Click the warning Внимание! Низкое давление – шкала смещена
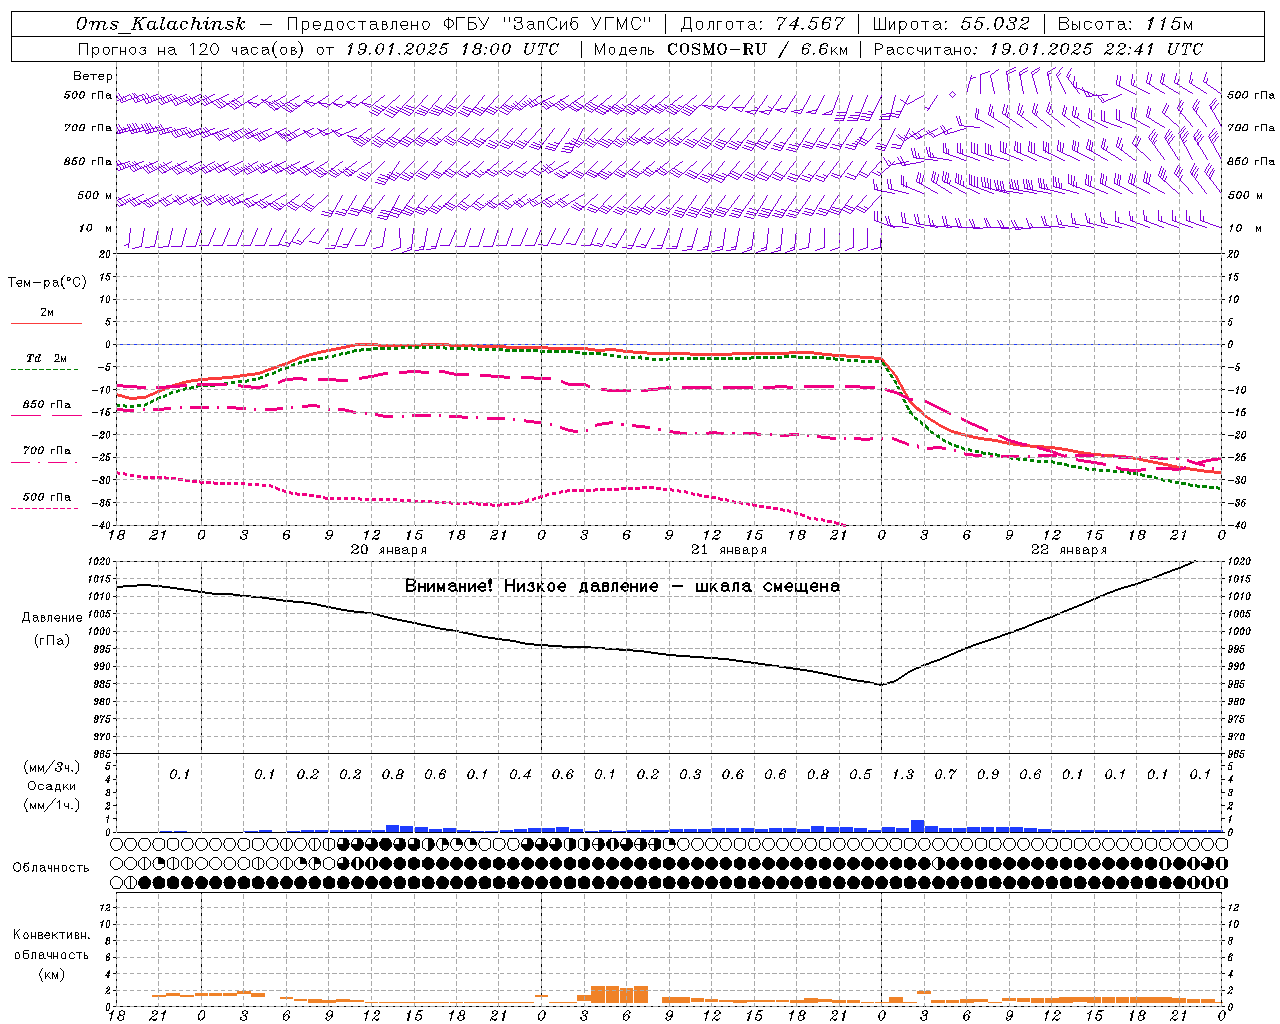The height and width of the screenshot is (1024, 1280). [622, 586]
